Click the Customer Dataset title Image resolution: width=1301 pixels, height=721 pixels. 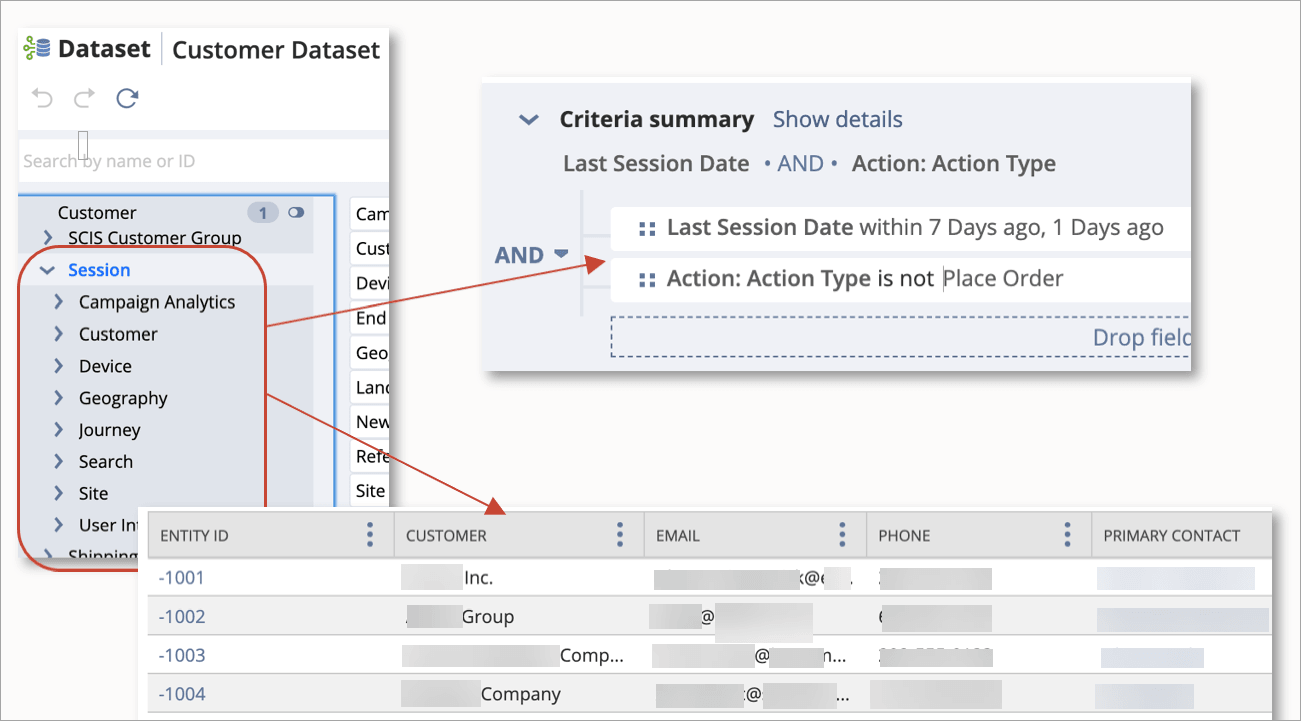(x=276, y=50)
